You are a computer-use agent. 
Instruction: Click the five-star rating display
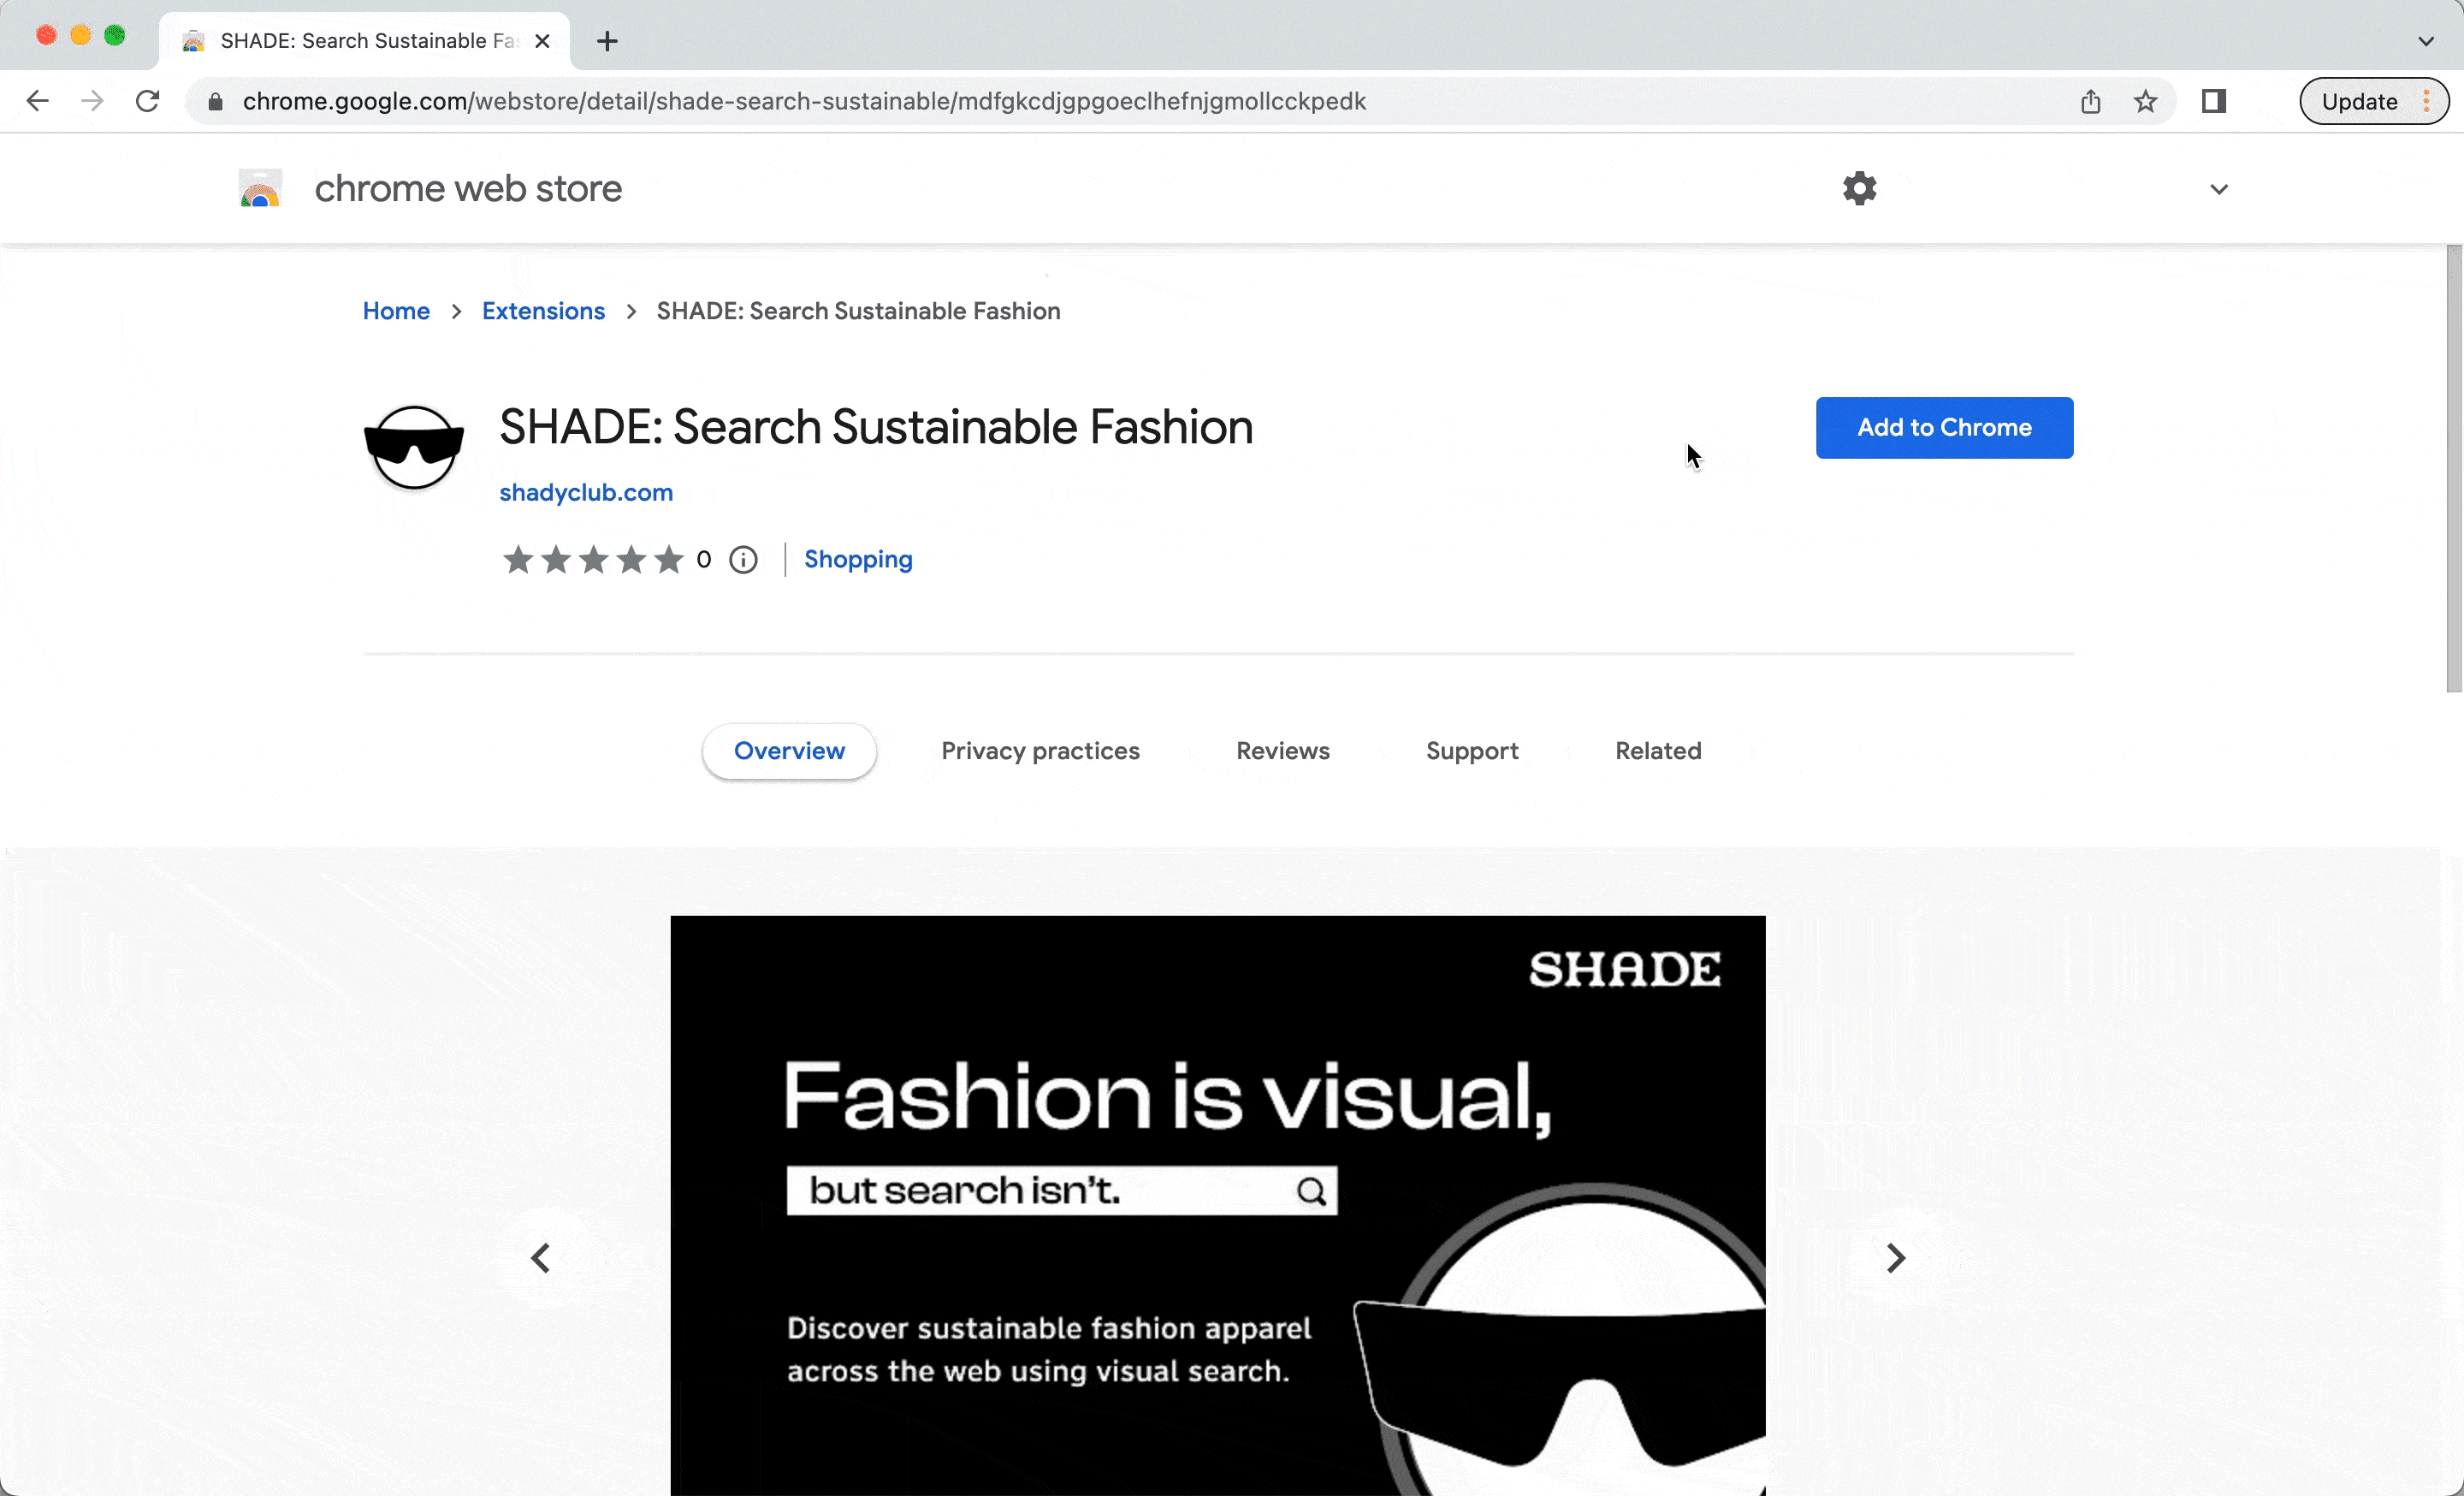coord(593,559)
